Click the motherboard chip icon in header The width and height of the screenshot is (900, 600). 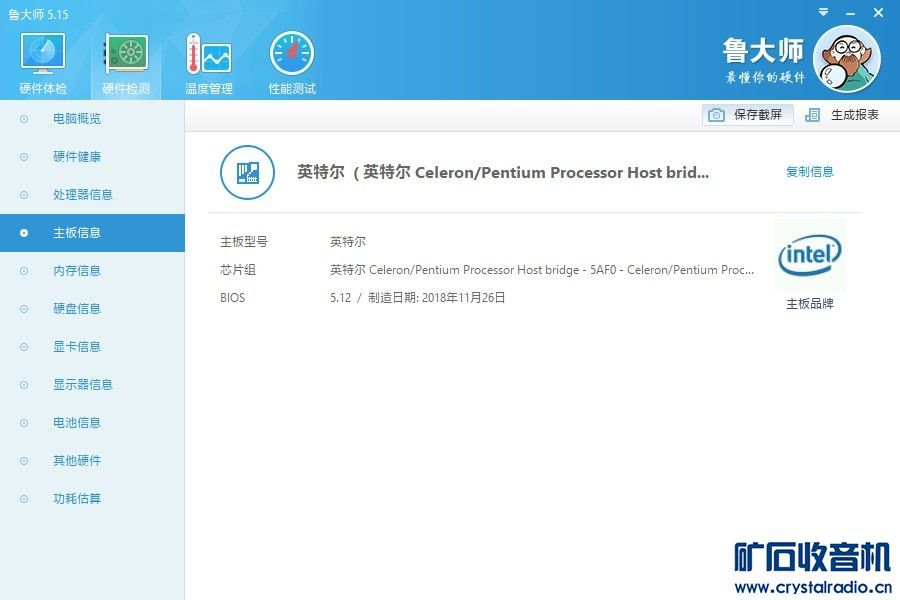point(247,172)
